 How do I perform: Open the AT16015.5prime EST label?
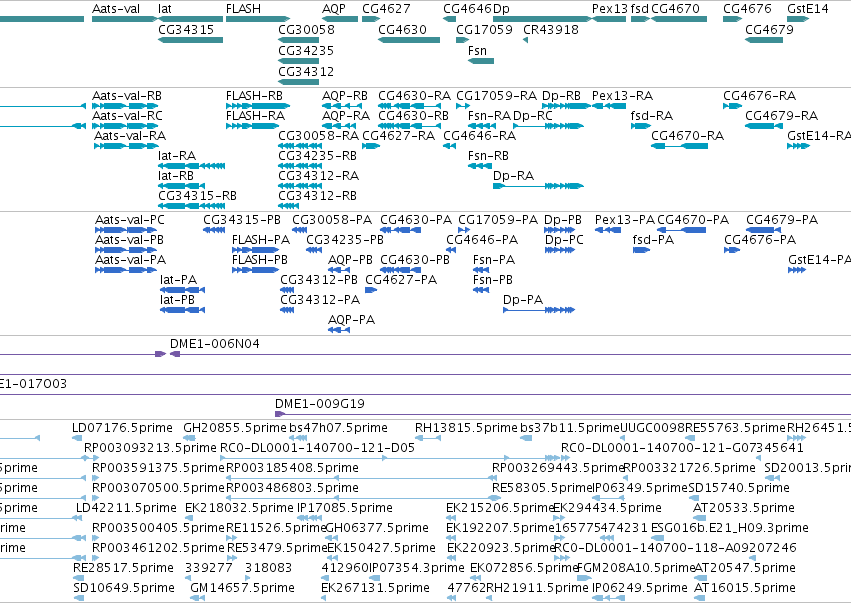[745, 588]
